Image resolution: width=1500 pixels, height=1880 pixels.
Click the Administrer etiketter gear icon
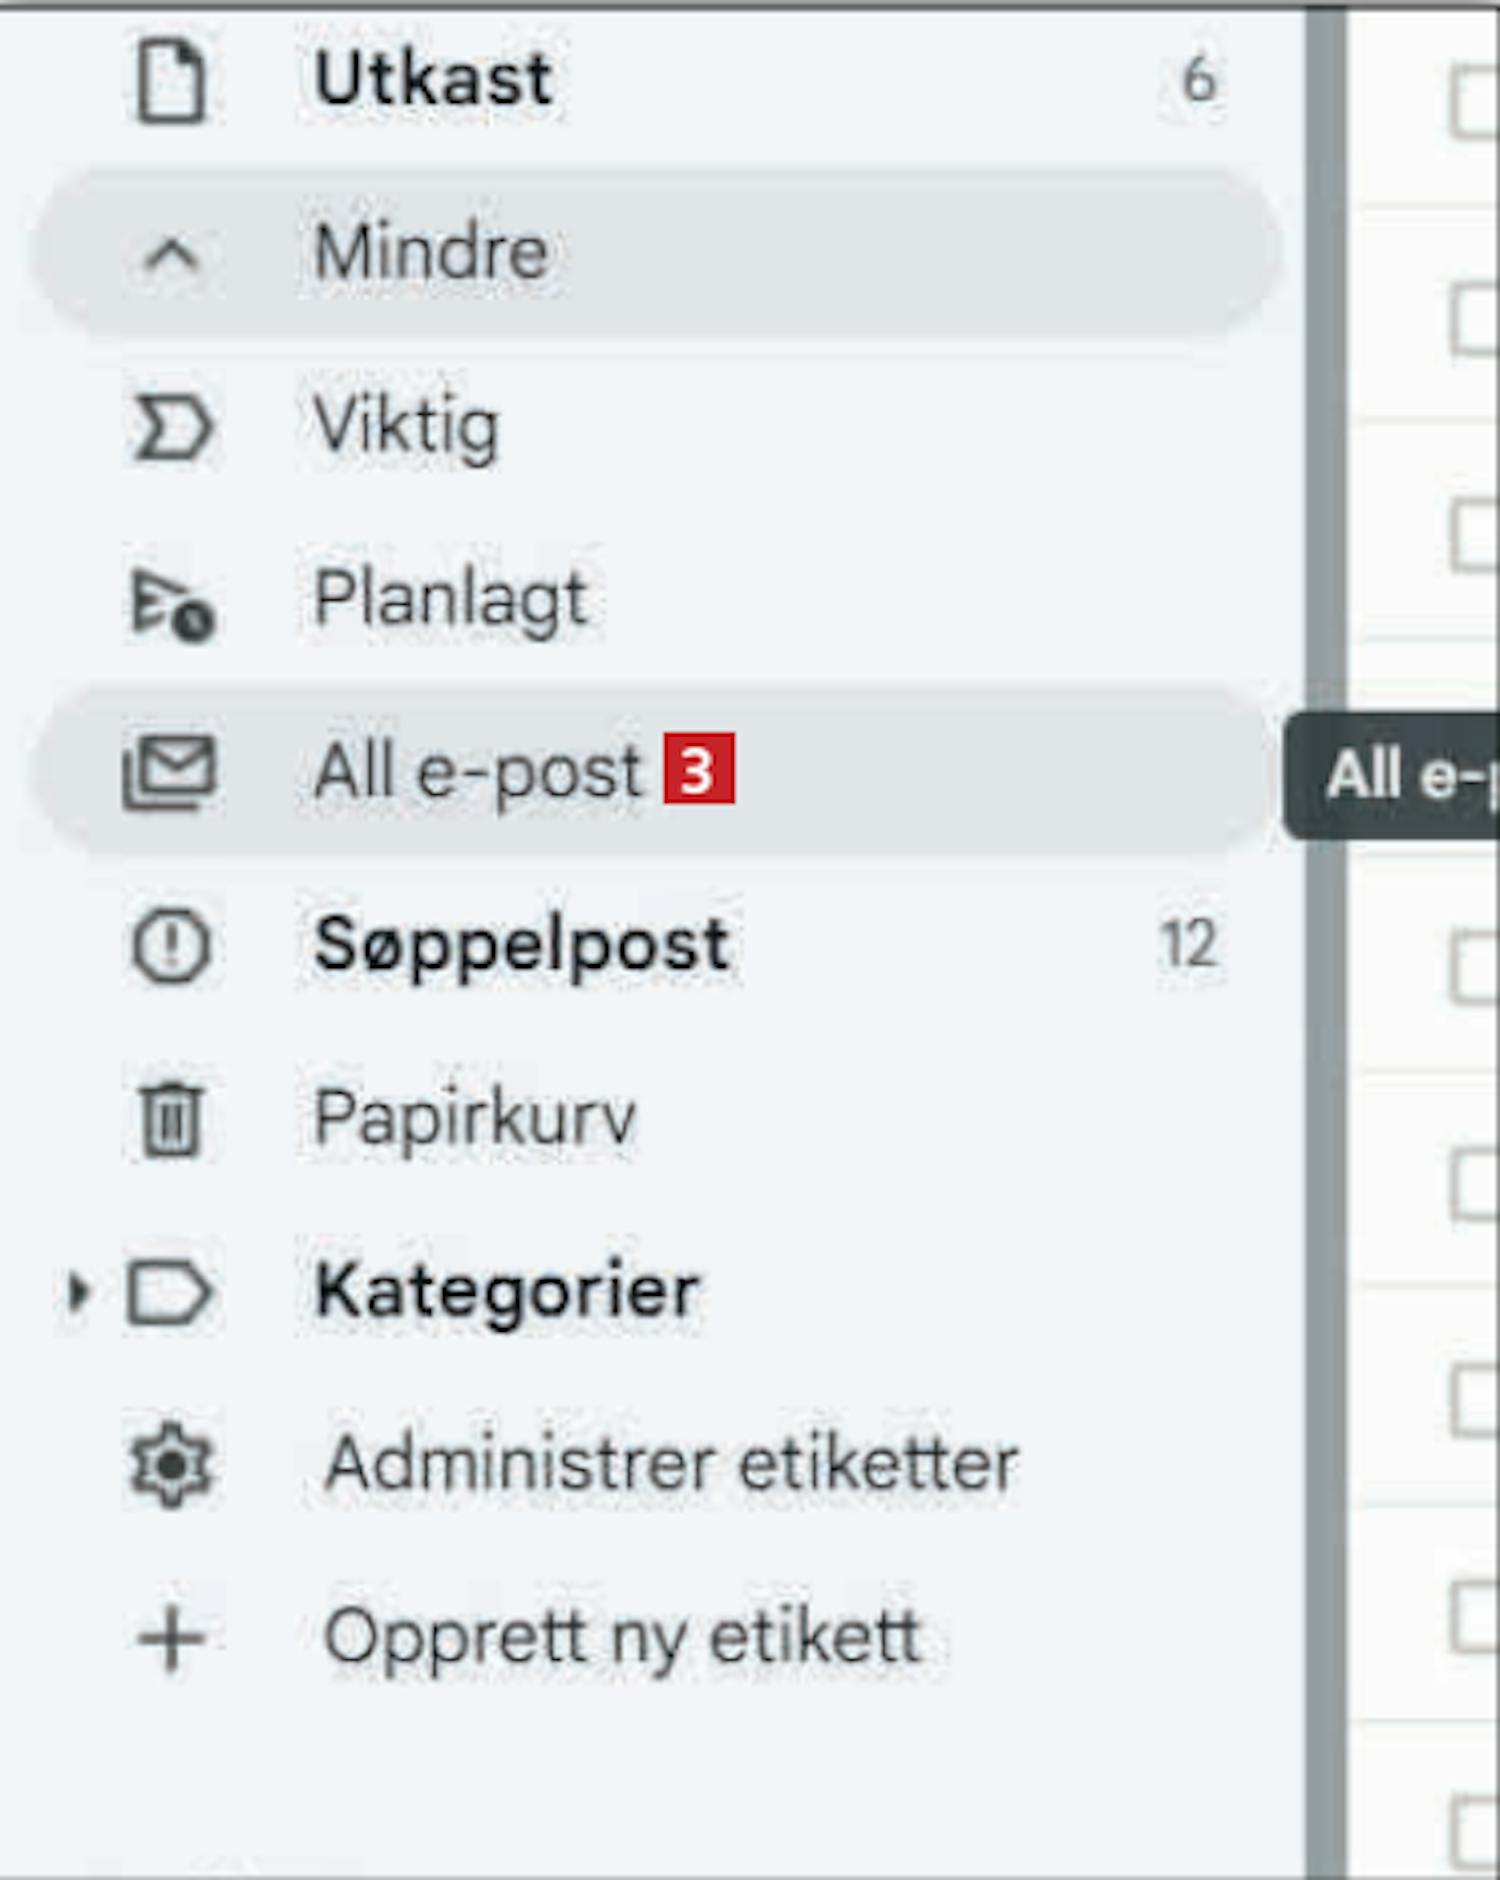[171, 1465]
